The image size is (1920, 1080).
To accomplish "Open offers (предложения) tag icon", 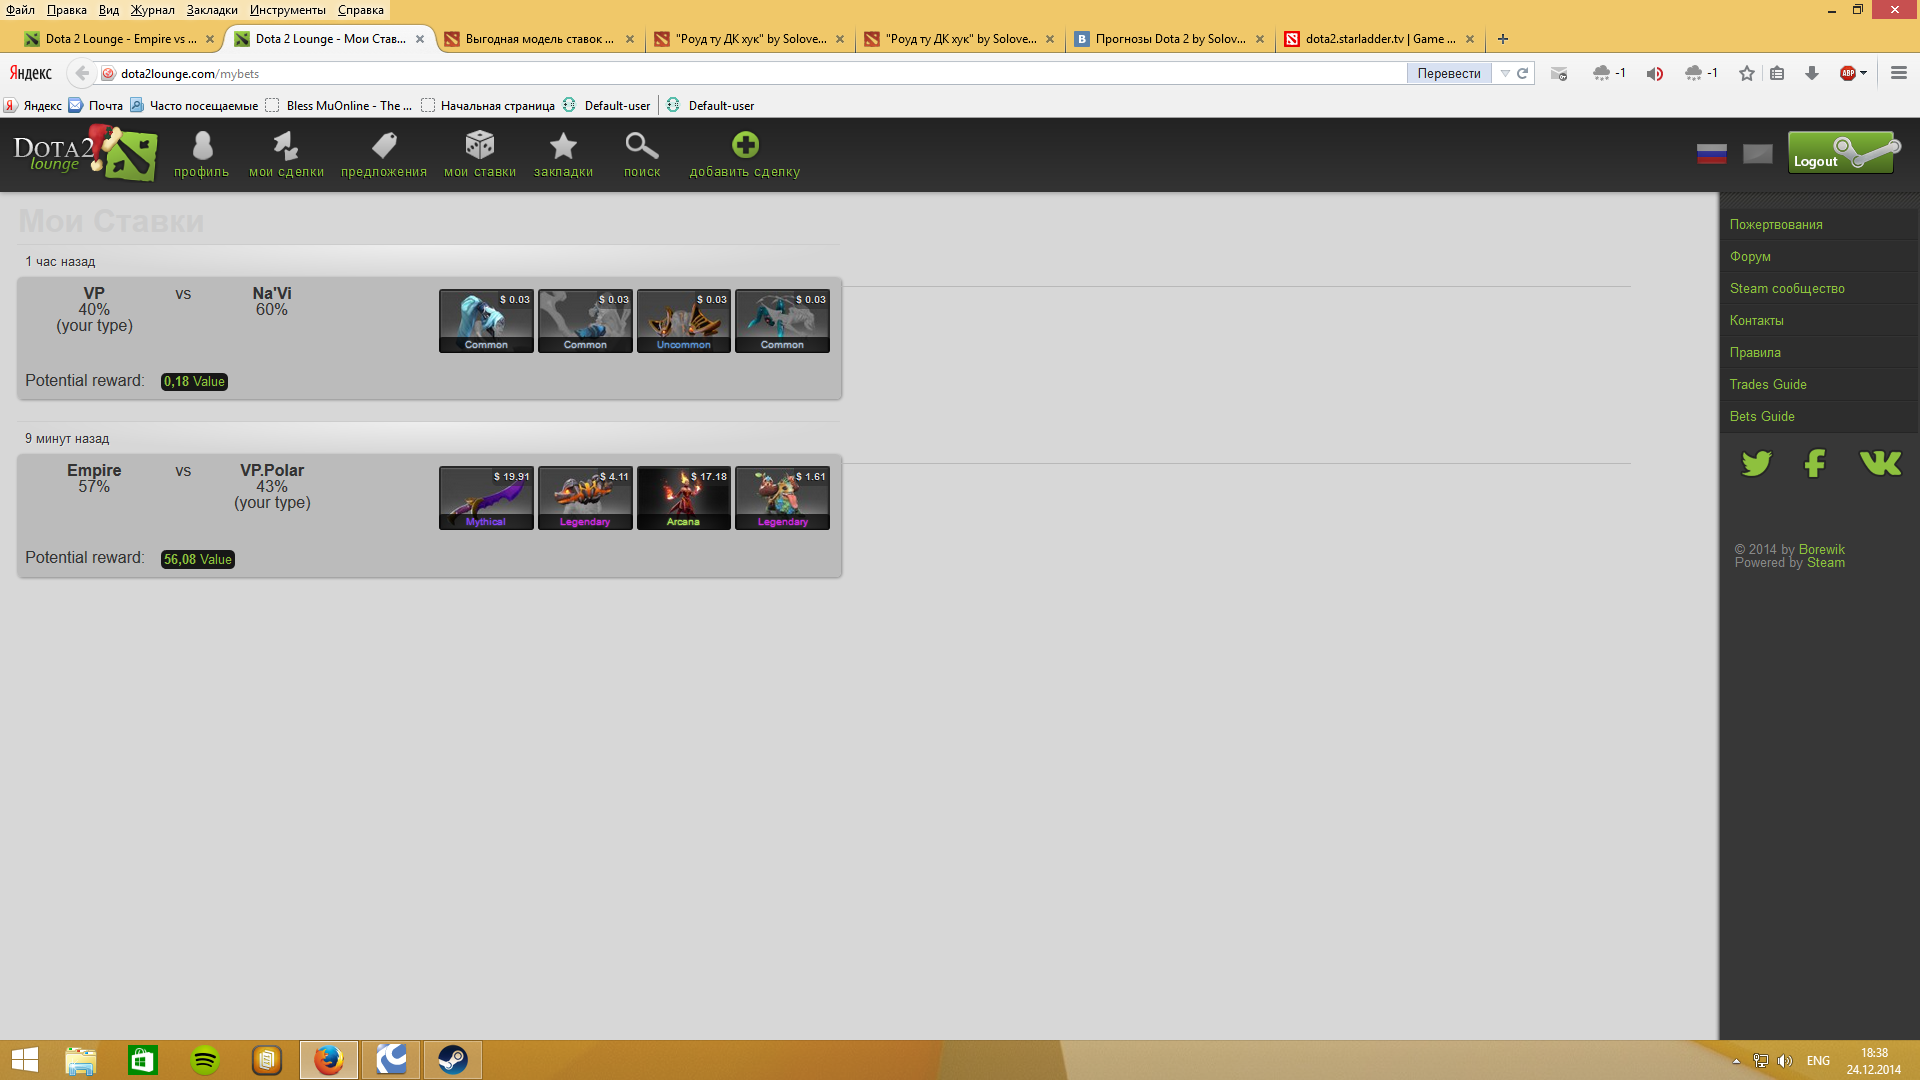I will coord(384,154).
